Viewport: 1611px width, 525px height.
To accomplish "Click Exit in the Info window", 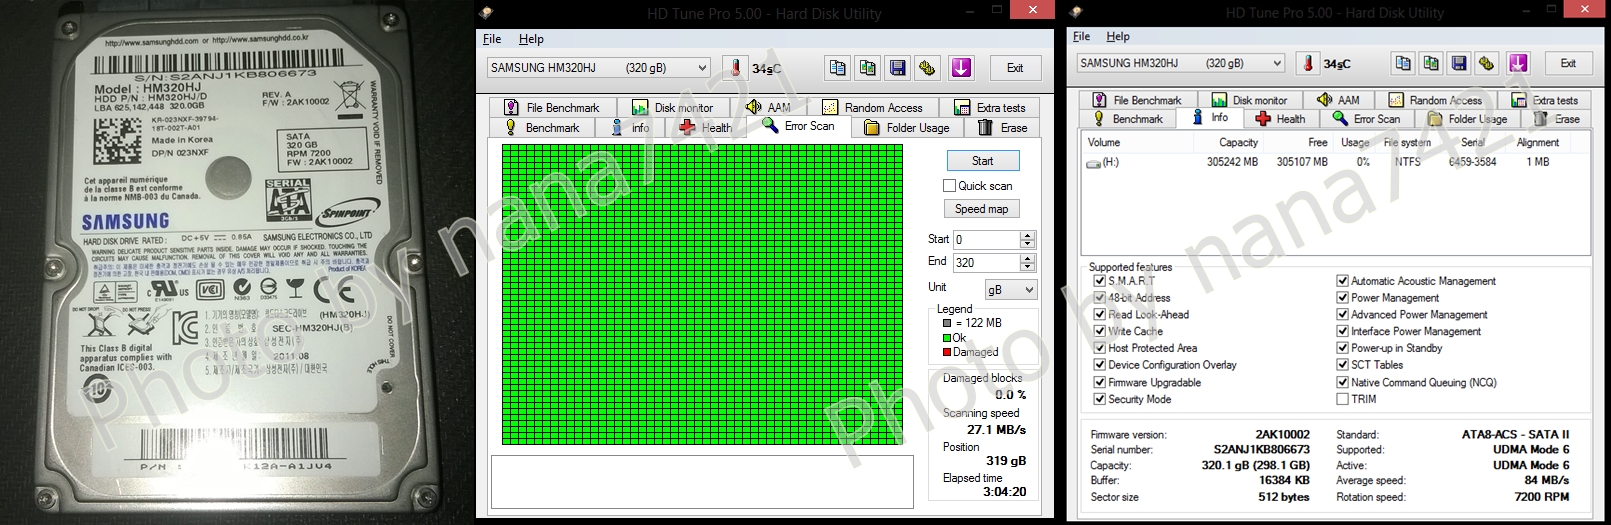I will [1568, 63].
